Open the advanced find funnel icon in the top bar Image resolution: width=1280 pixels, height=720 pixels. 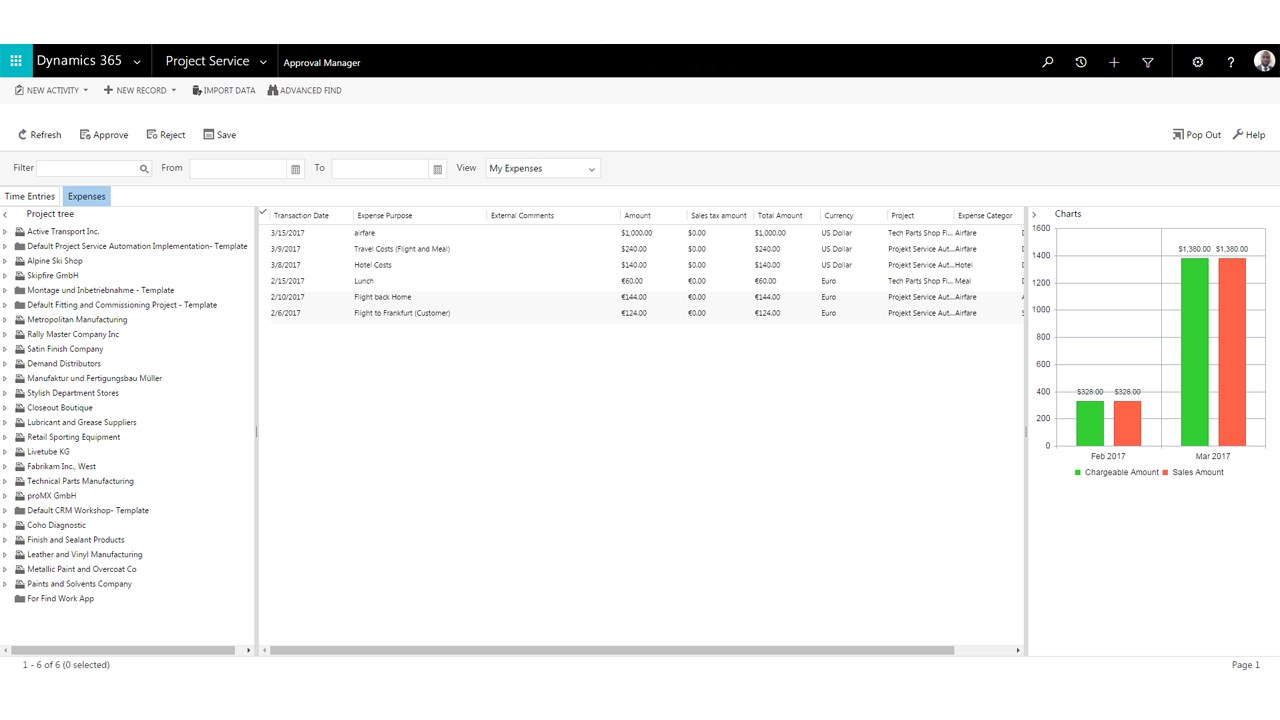[x=1148, y=62]
